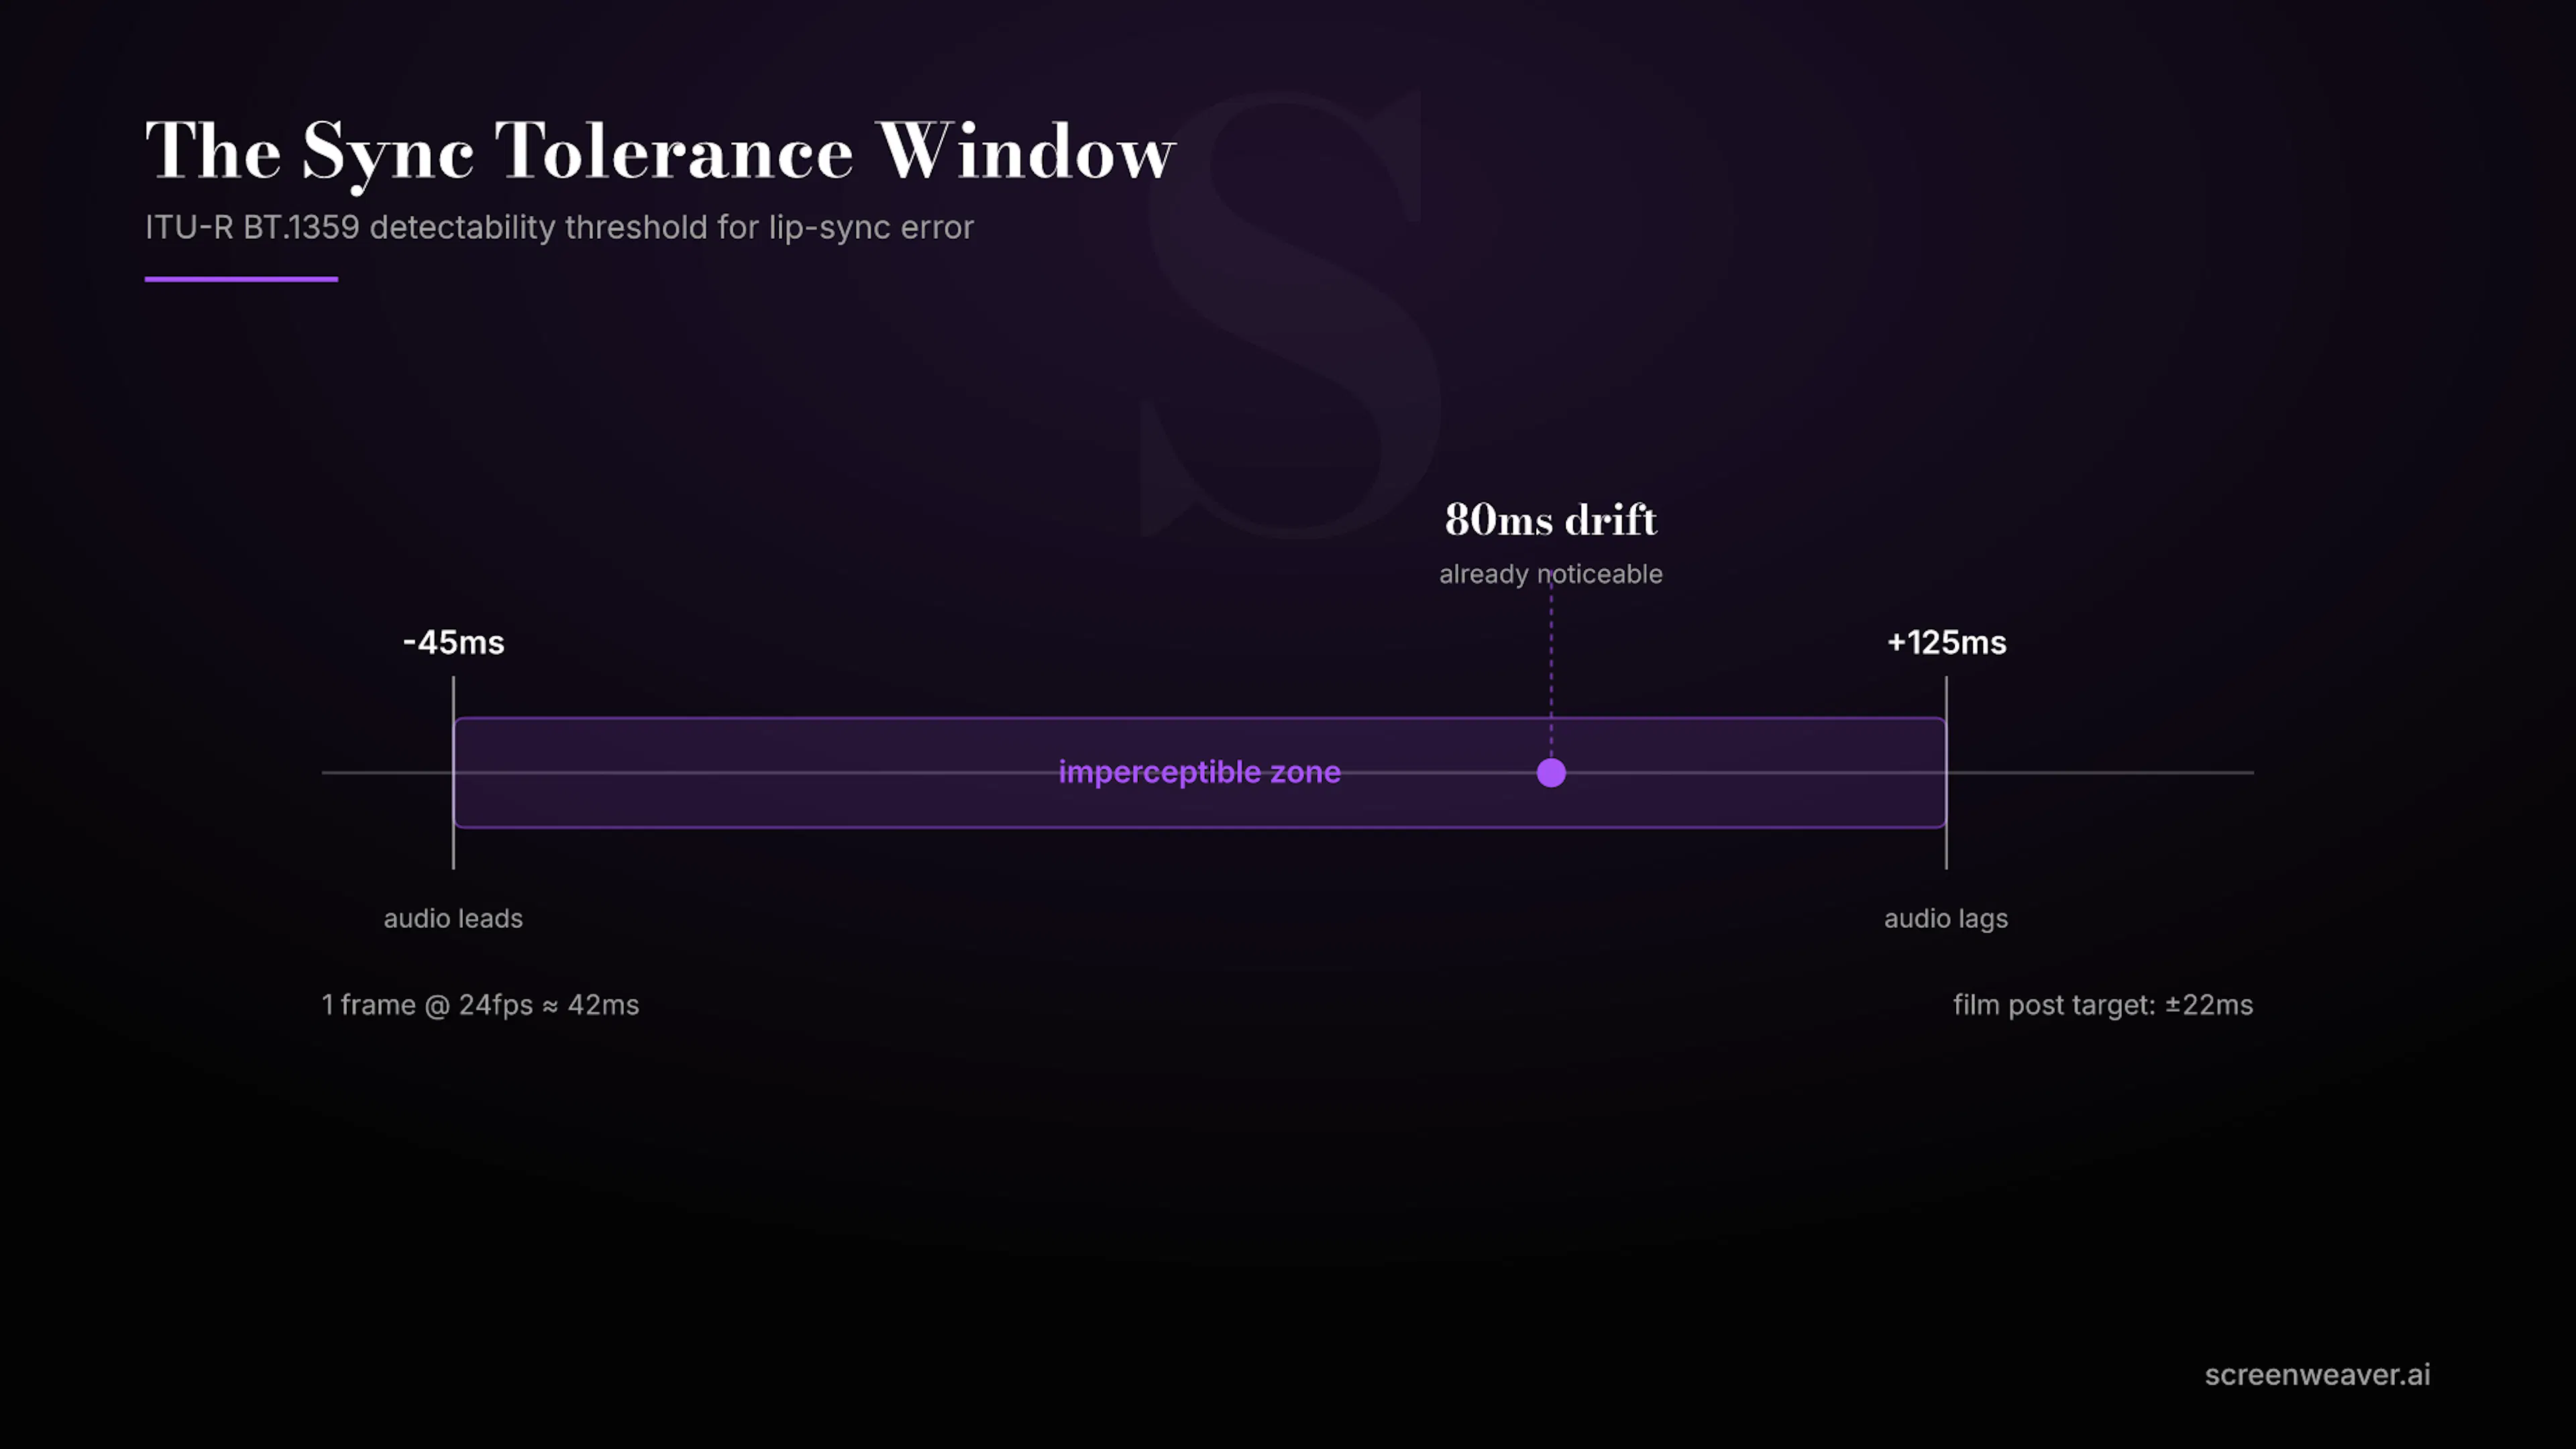Click the left tick line at -45ms
Screen dimensions: 2576x1449
(453, 773)
